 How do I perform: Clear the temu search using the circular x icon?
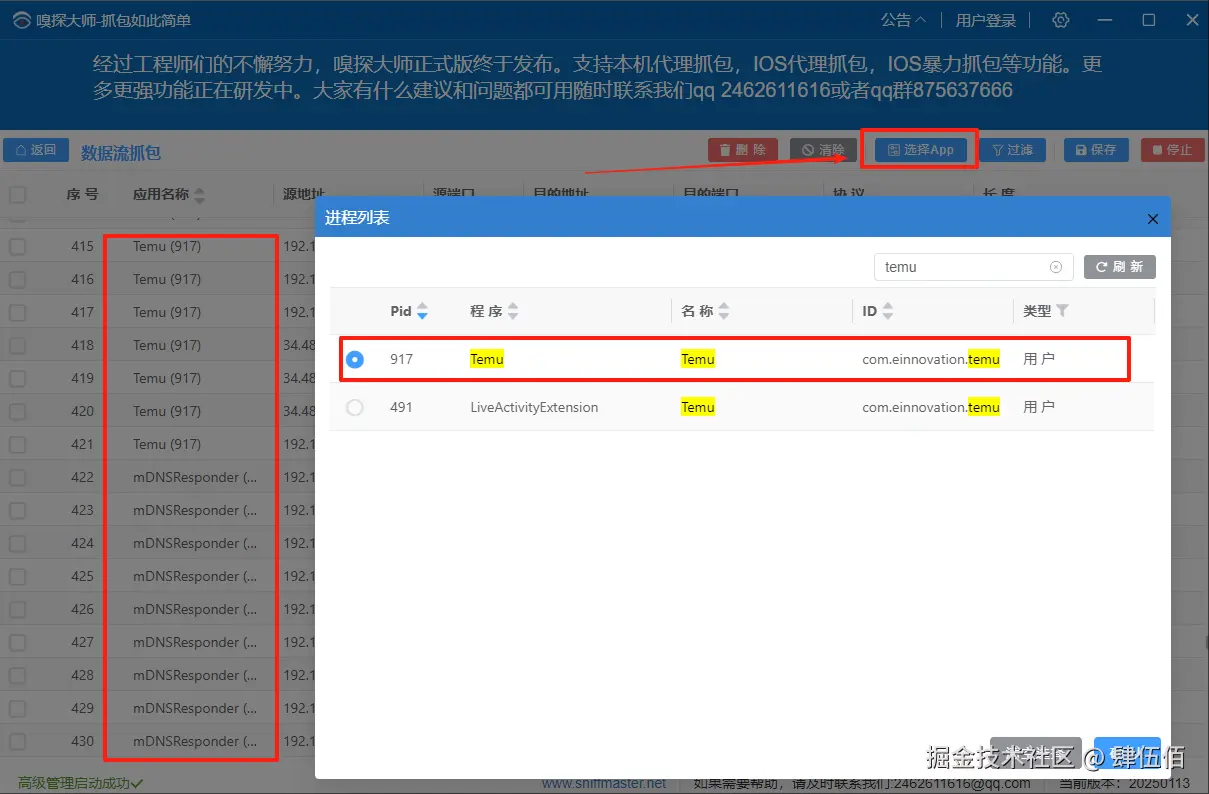coord(1055,266)
